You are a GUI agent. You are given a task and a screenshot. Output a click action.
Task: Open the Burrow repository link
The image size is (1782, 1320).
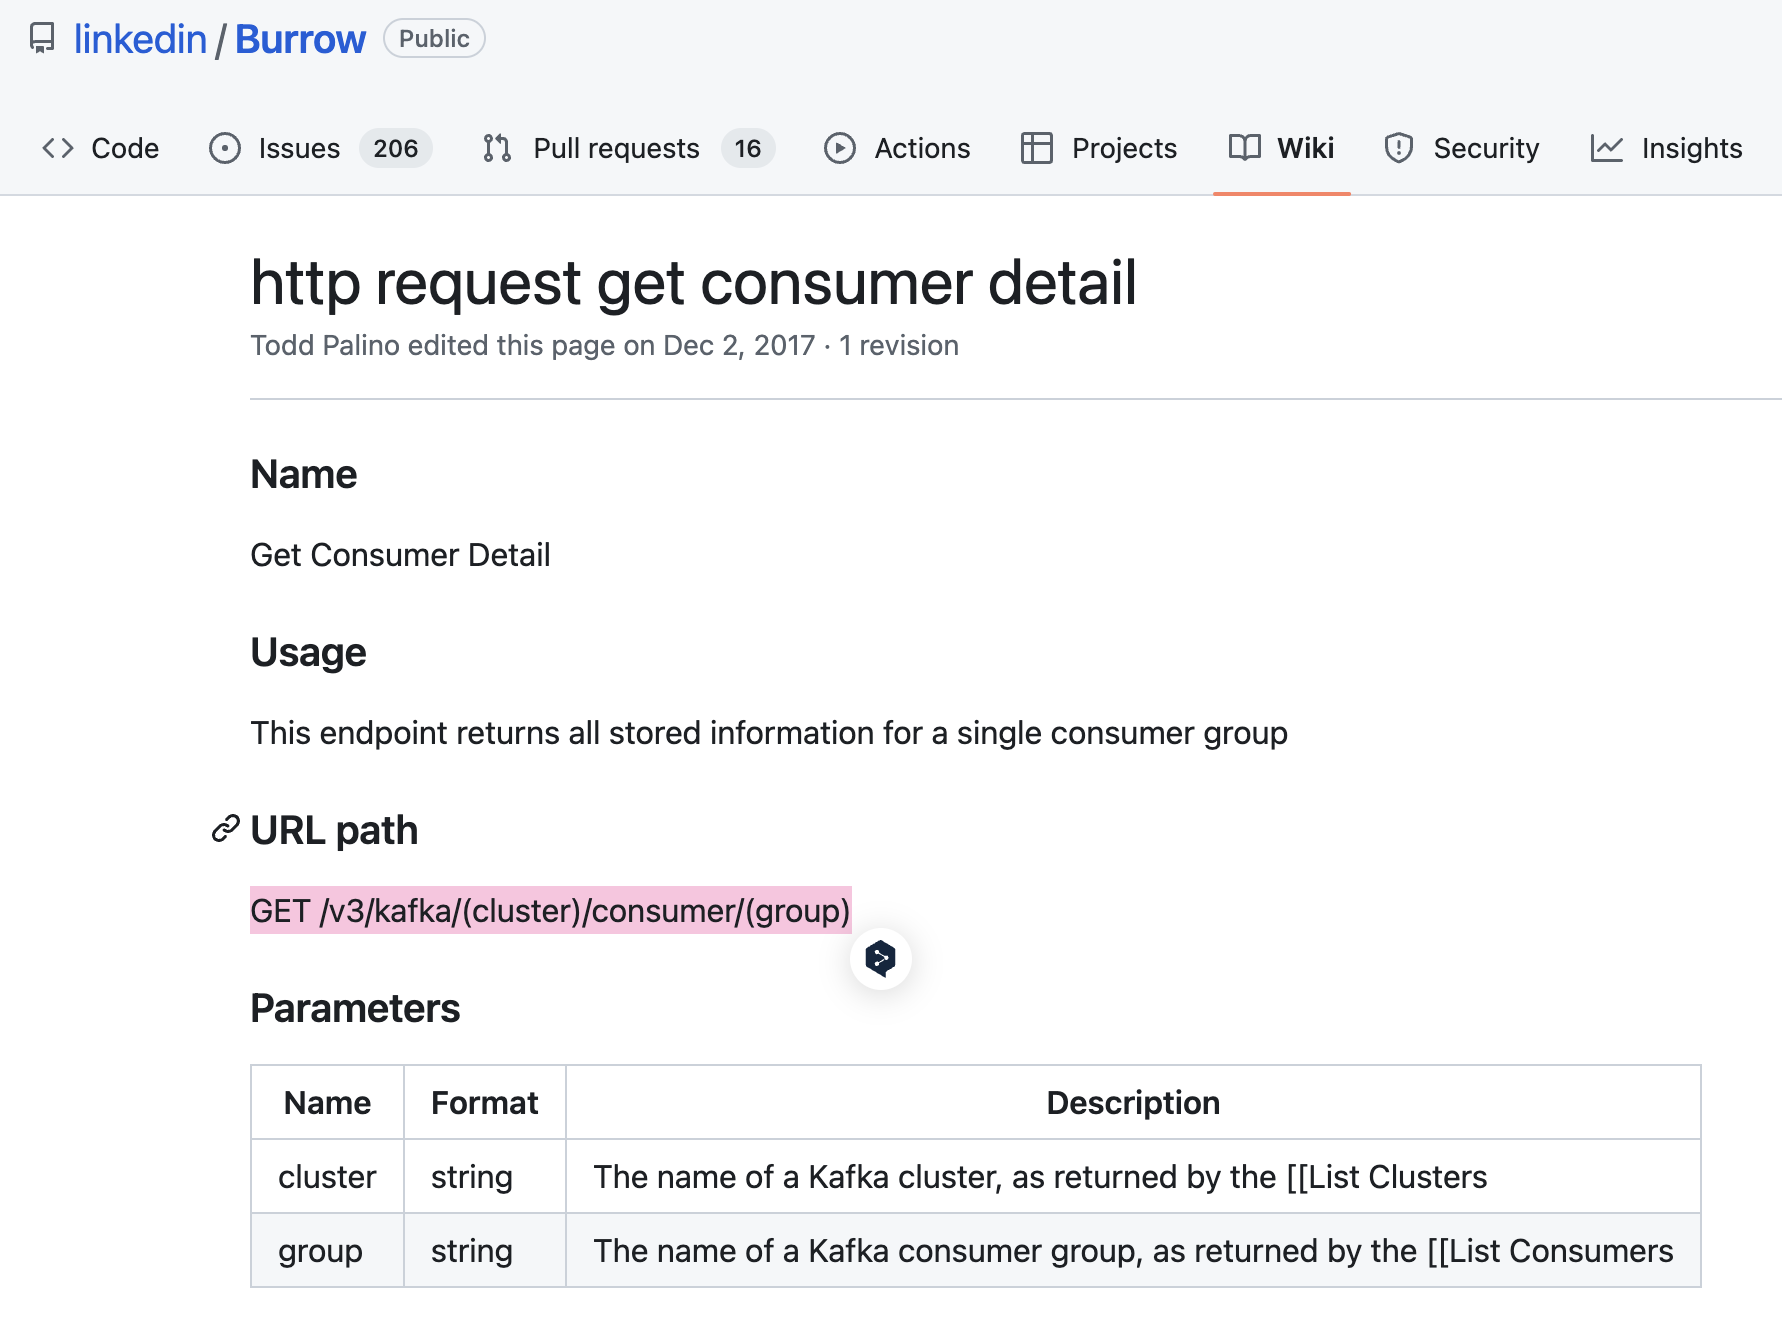300,39
